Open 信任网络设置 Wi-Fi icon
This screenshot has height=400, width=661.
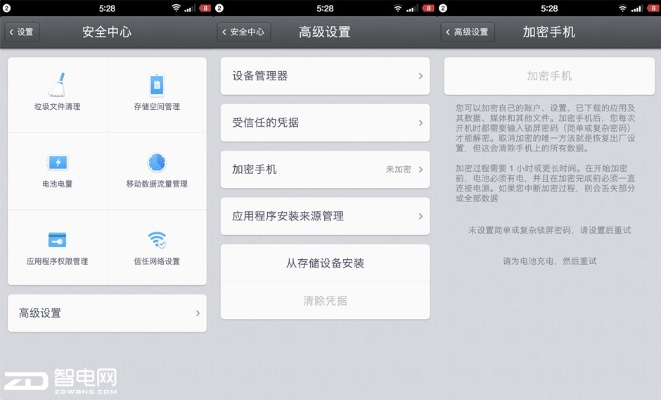[157, 240]
